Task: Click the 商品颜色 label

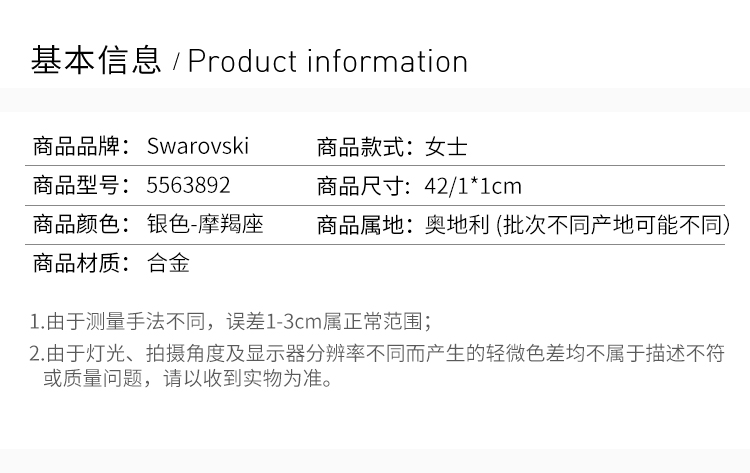Action: tap(81, 224)
